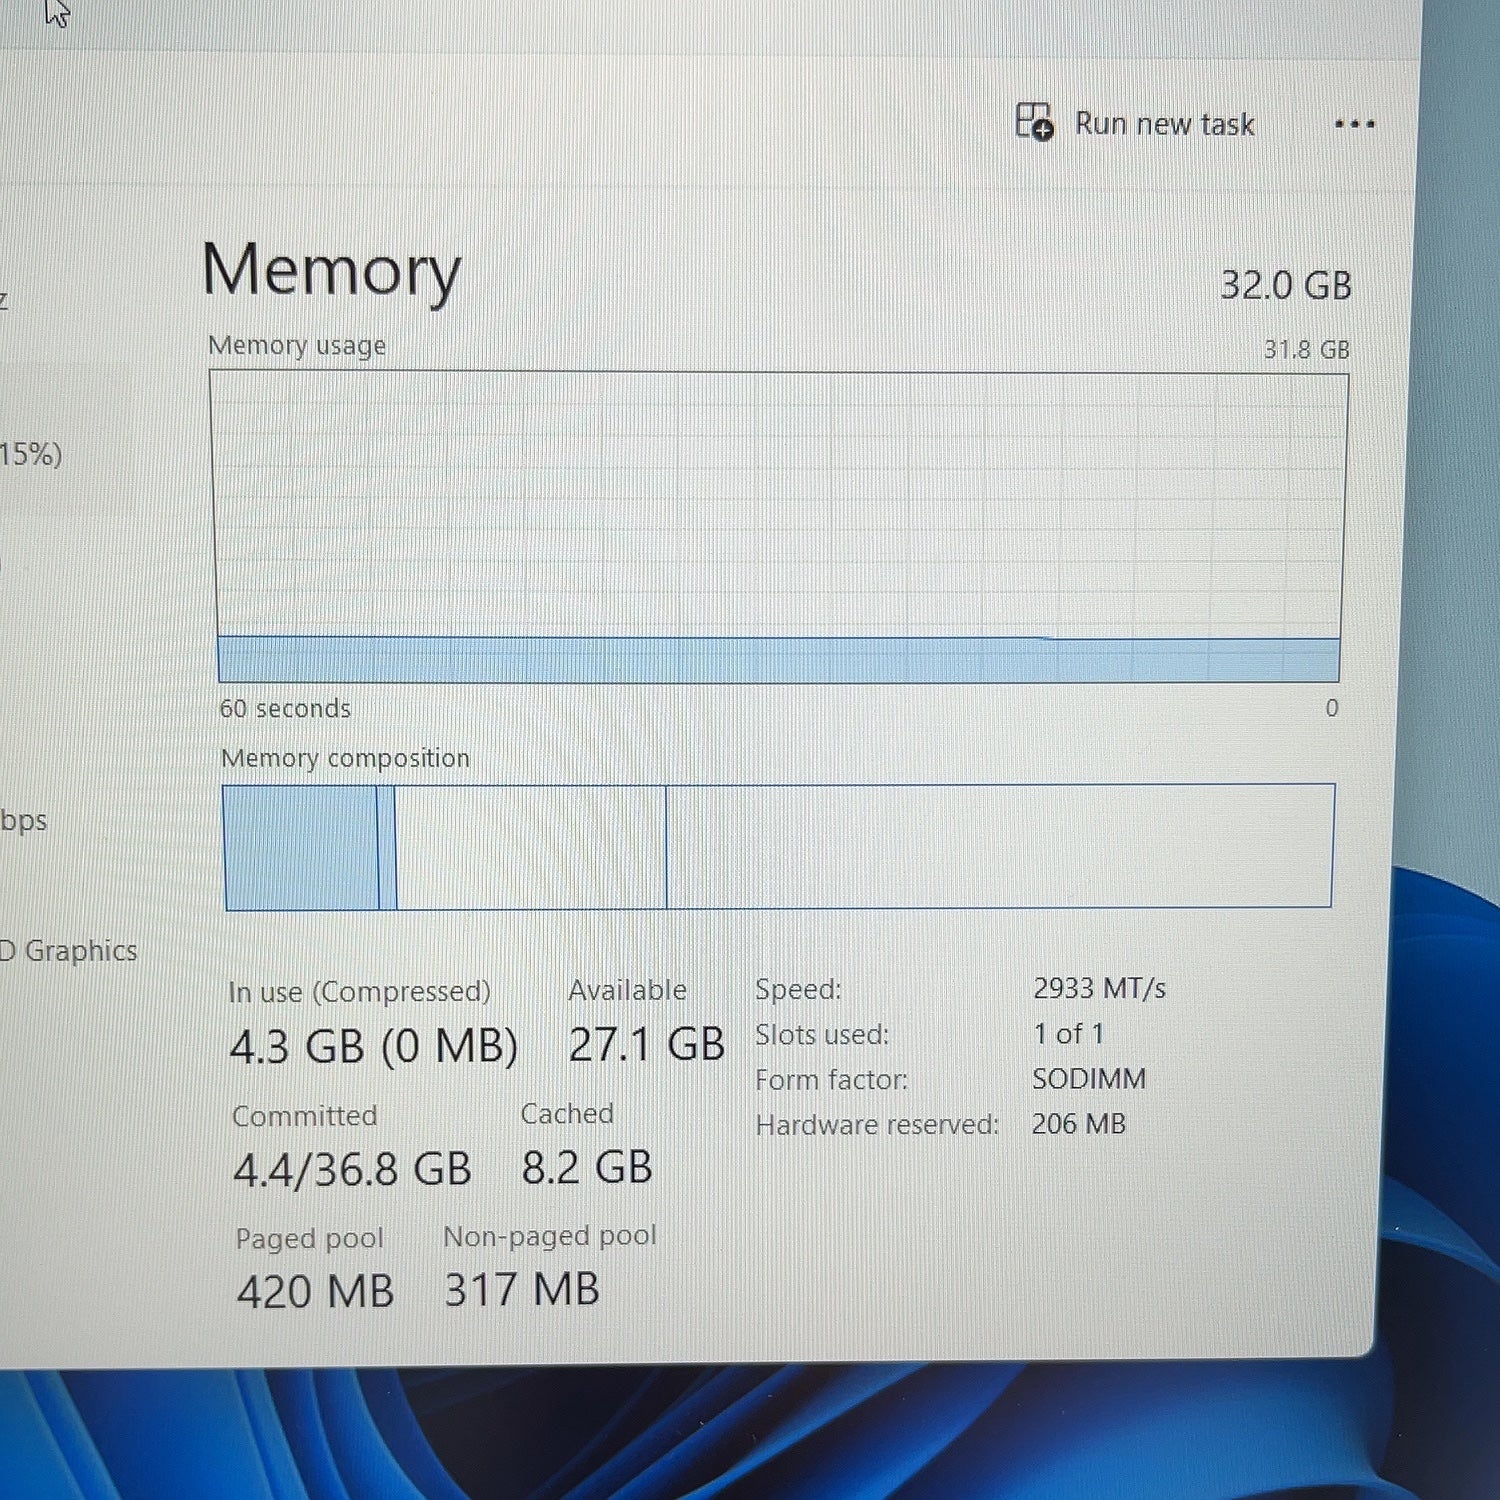Click the Available label
The width and height of the screenshot is (1500, 1500).
(x=627, y=990)
